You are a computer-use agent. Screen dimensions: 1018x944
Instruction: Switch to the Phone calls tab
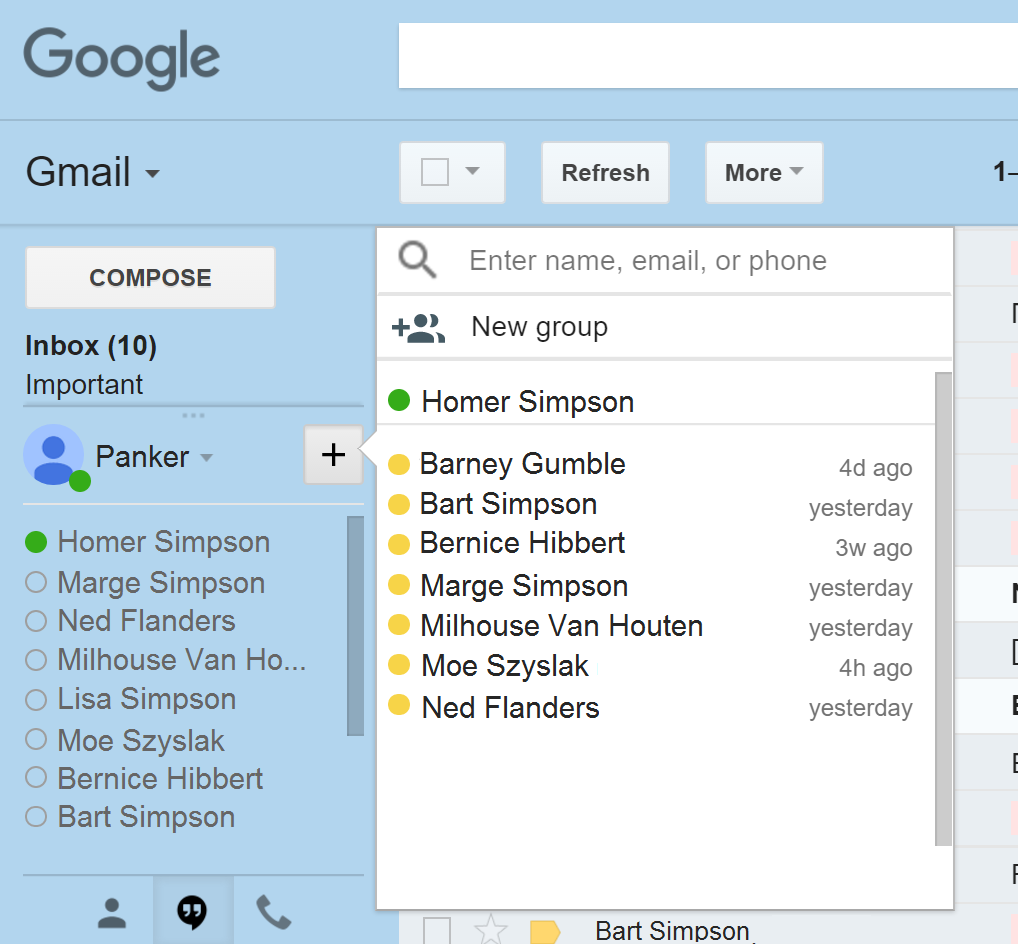pyautogui.click(x=273, y=912)
